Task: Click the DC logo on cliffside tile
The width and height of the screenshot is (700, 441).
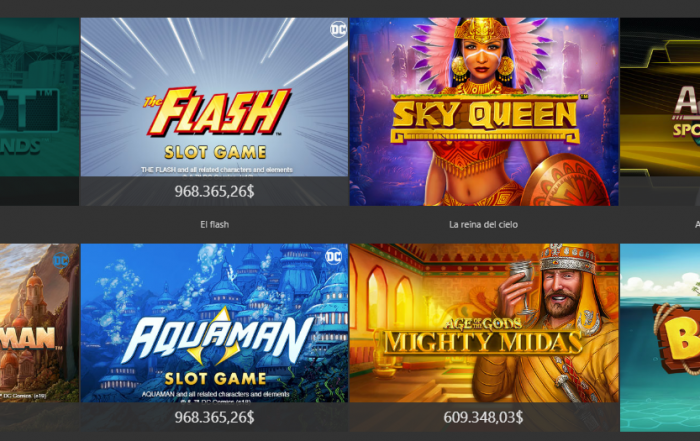Action: coord(61,260)
